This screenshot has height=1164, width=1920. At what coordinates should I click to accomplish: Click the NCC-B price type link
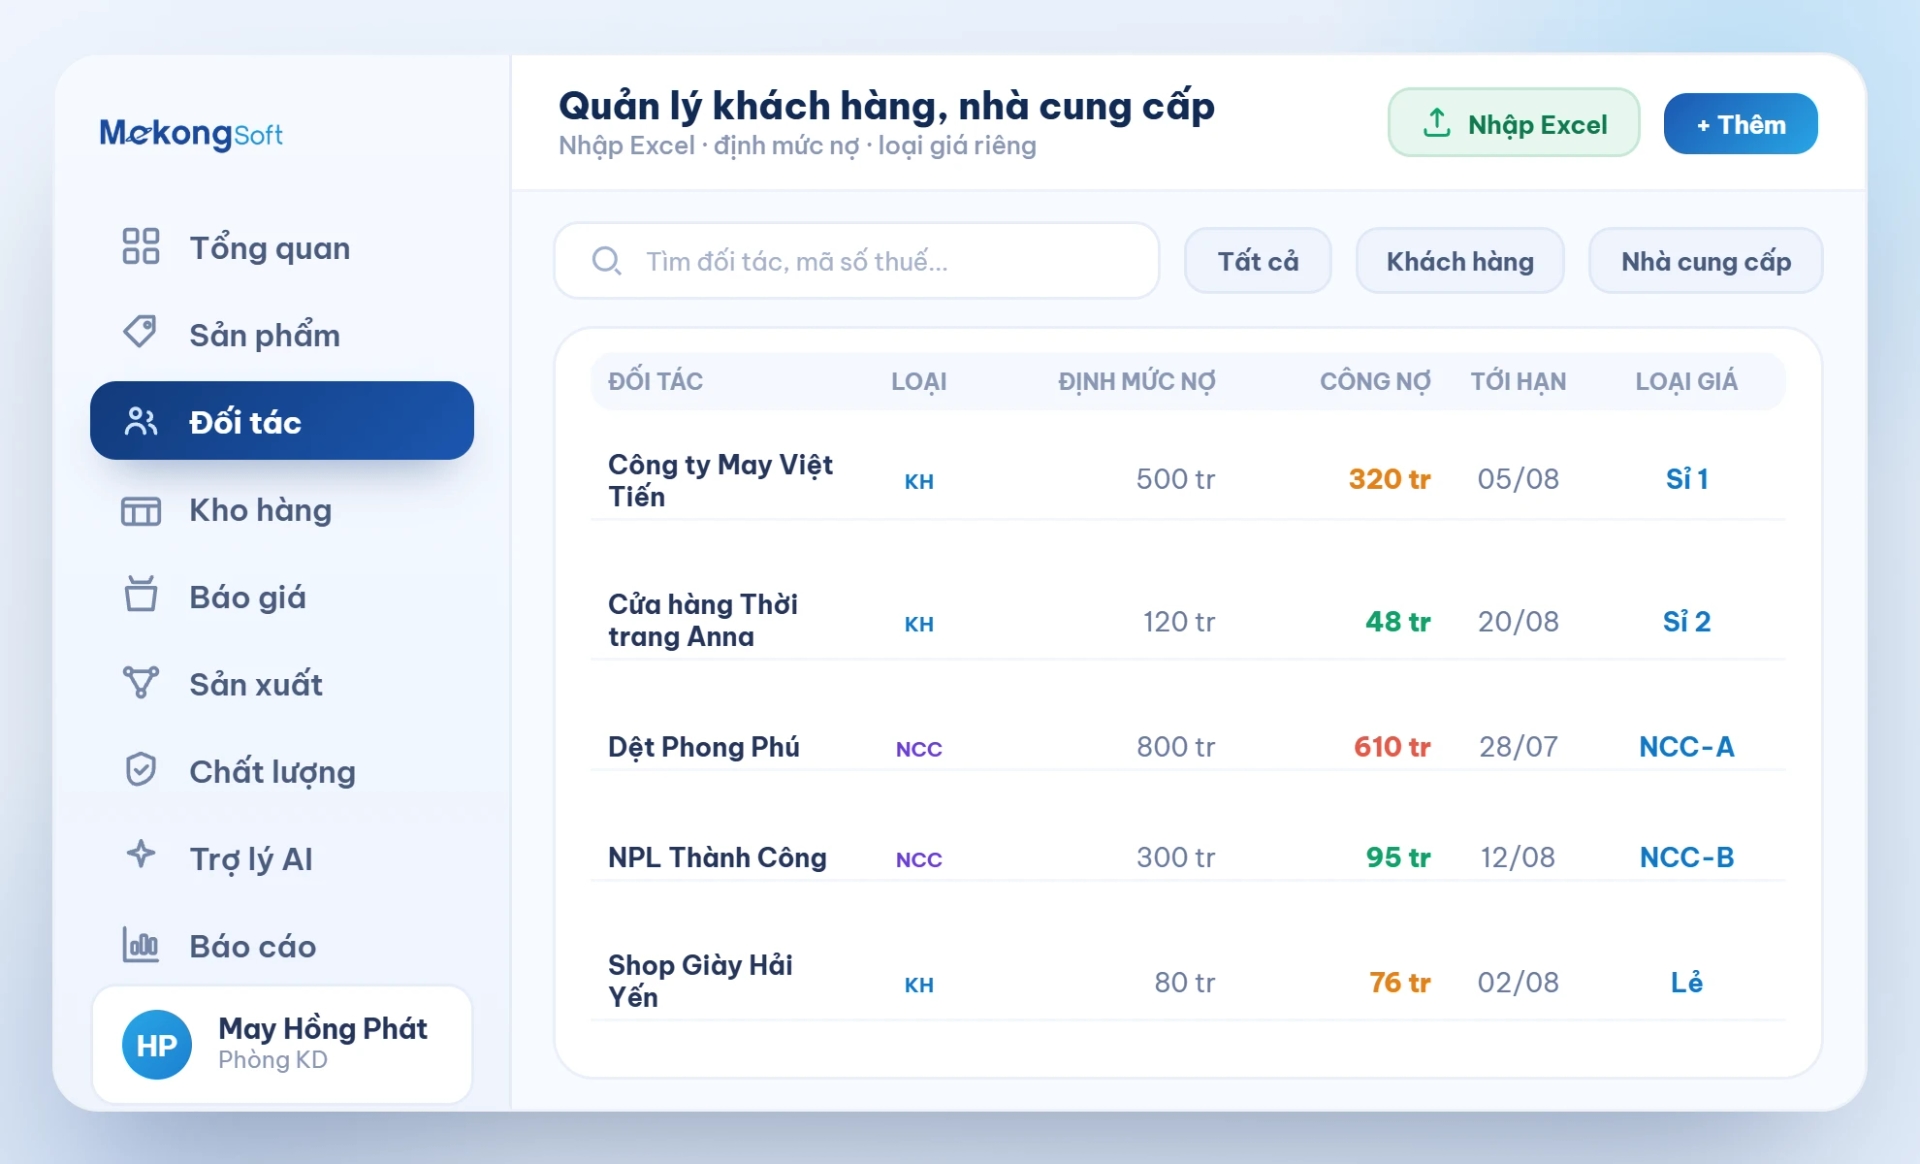(x=1687, y=857)
